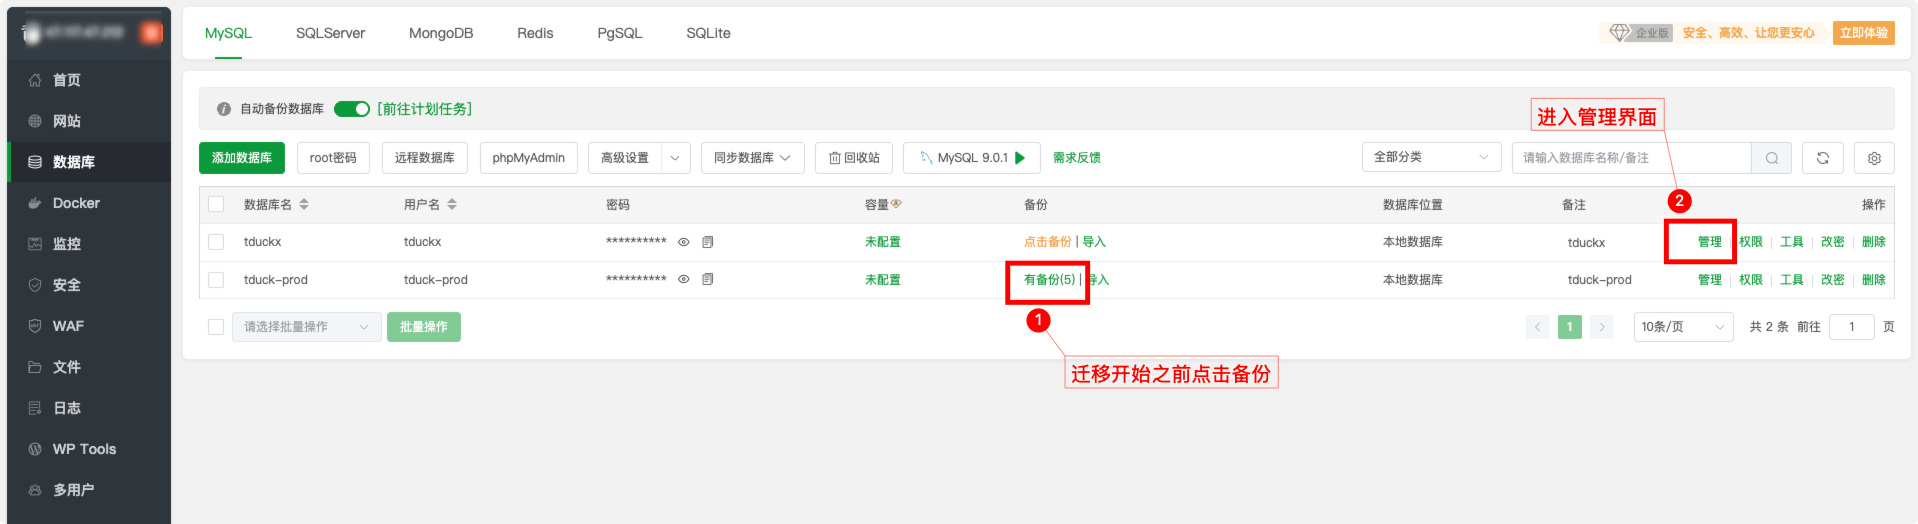Click the 文件 folder icon in sidebar
The image size is (1918, 524).
point(35,367)
